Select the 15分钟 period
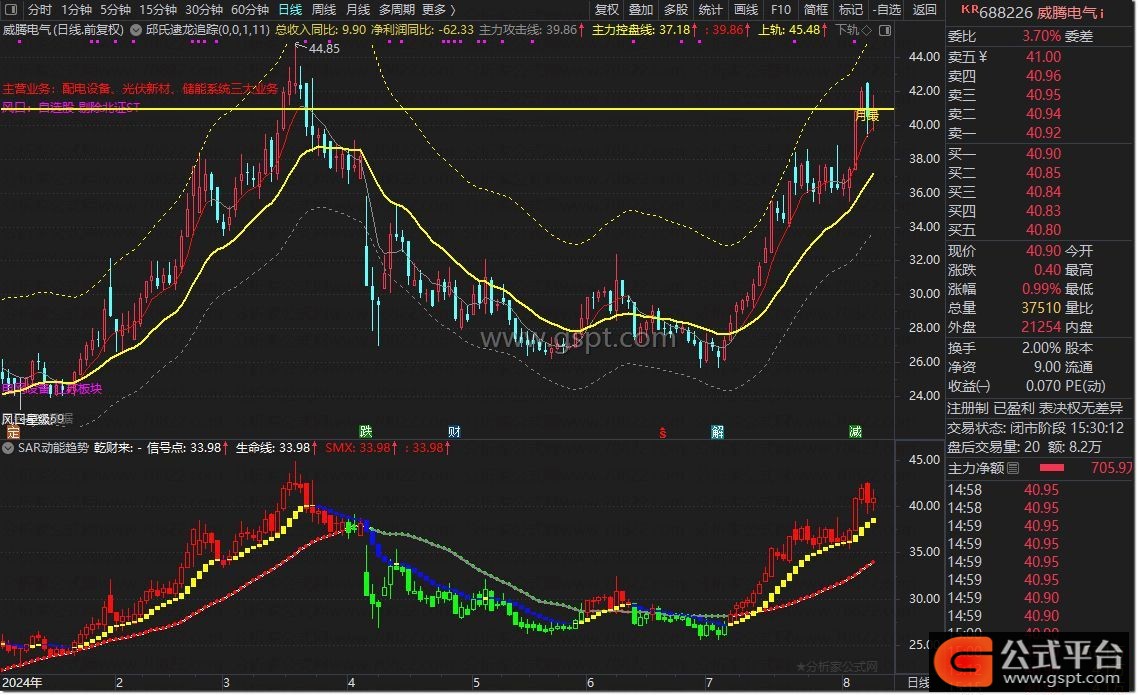Image resolution: width=1139 pixels, height=695 pixels. tap(158, 9)
